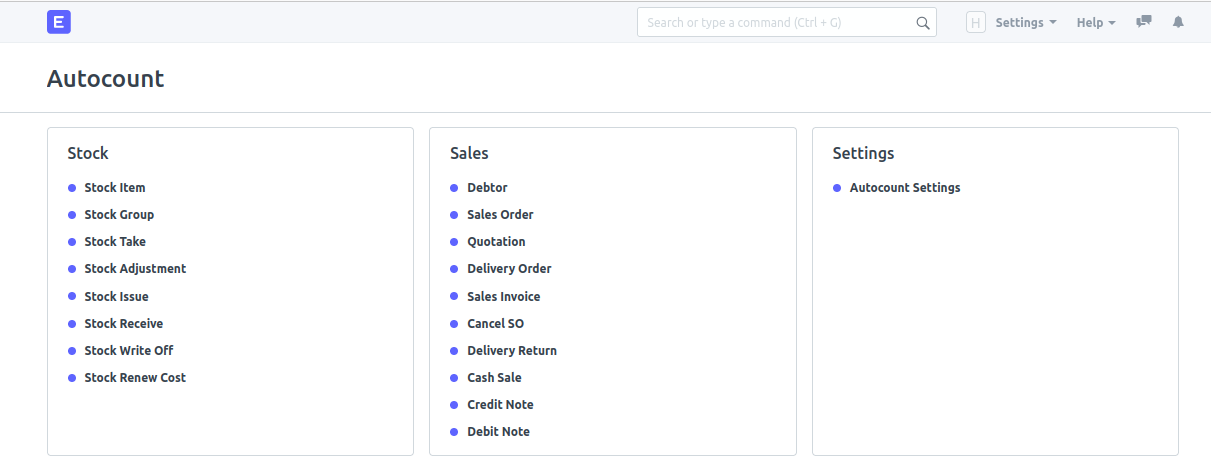Open Stock Adjustment link

click(x=135, y=269)
